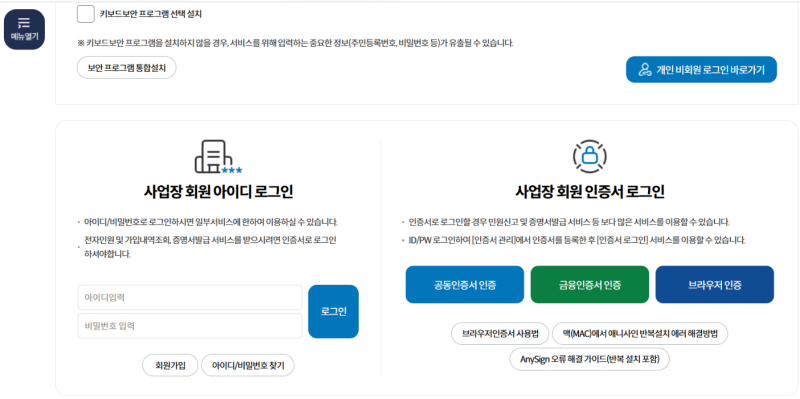Open 회원가입 sign-up page
This screenshot has height=399, width=800.
(170, 365)
